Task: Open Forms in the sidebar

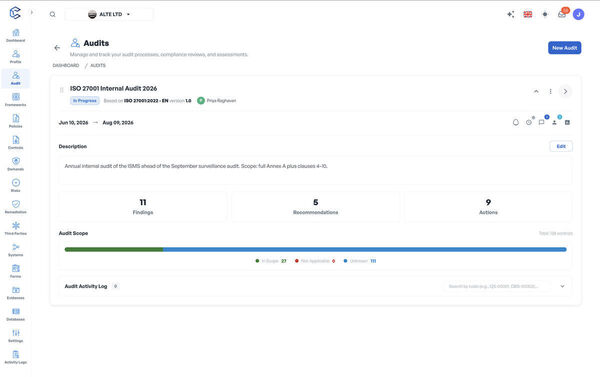Action: coord(16,271)
